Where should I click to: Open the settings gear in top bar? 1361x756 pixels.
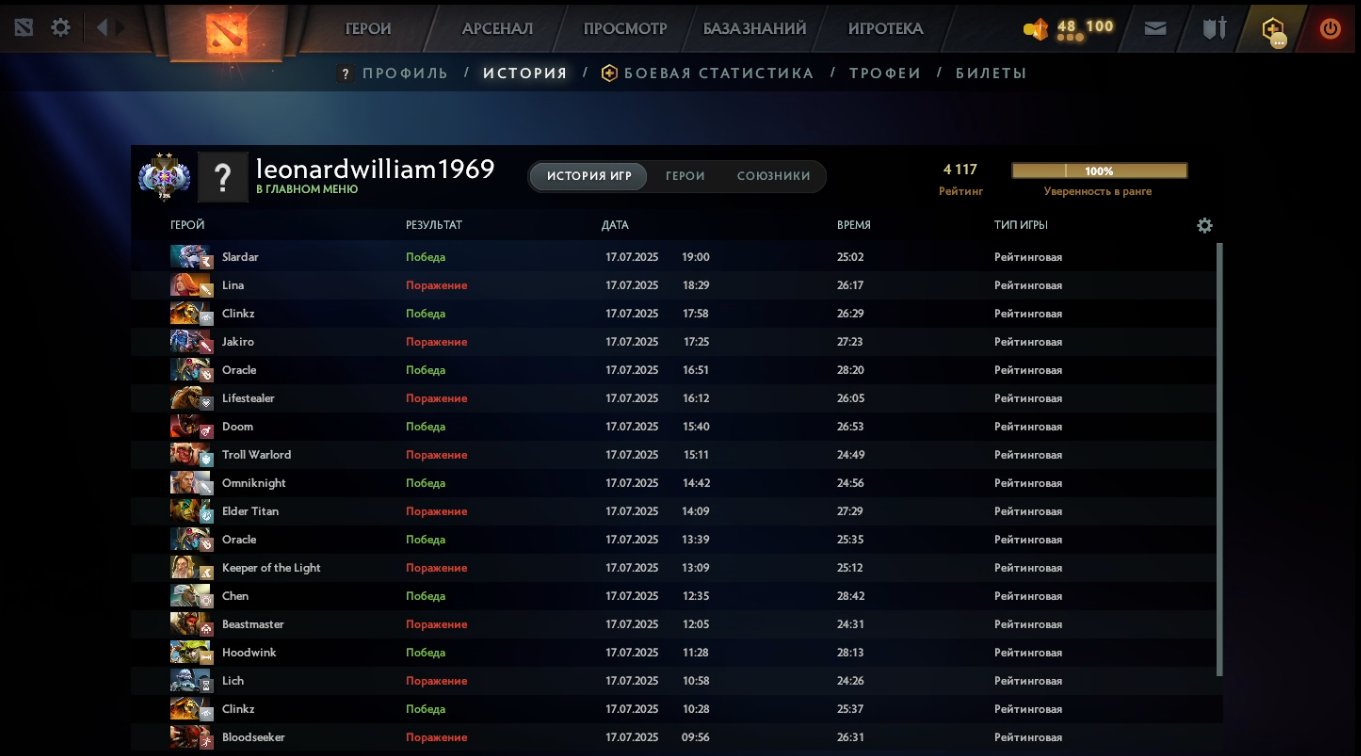(x=61, y=28)
